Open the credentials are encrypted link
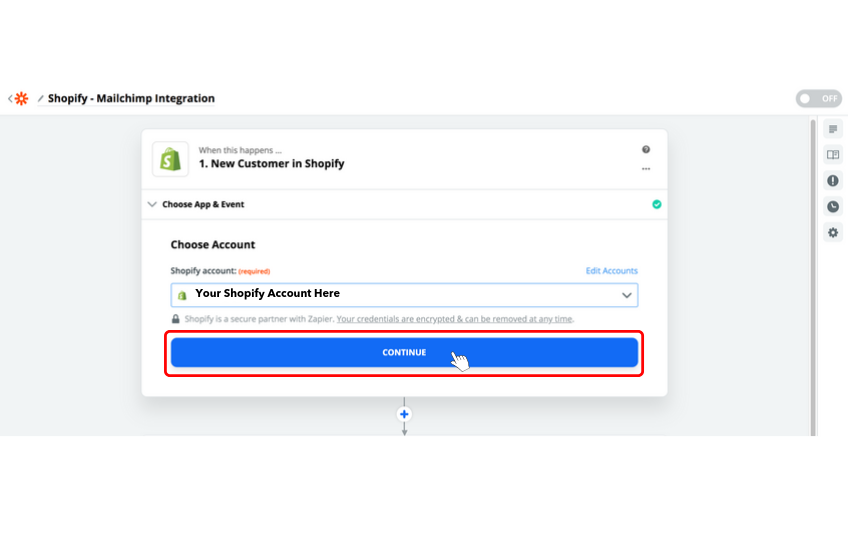850x550 pixels. [x=454, y=319]
